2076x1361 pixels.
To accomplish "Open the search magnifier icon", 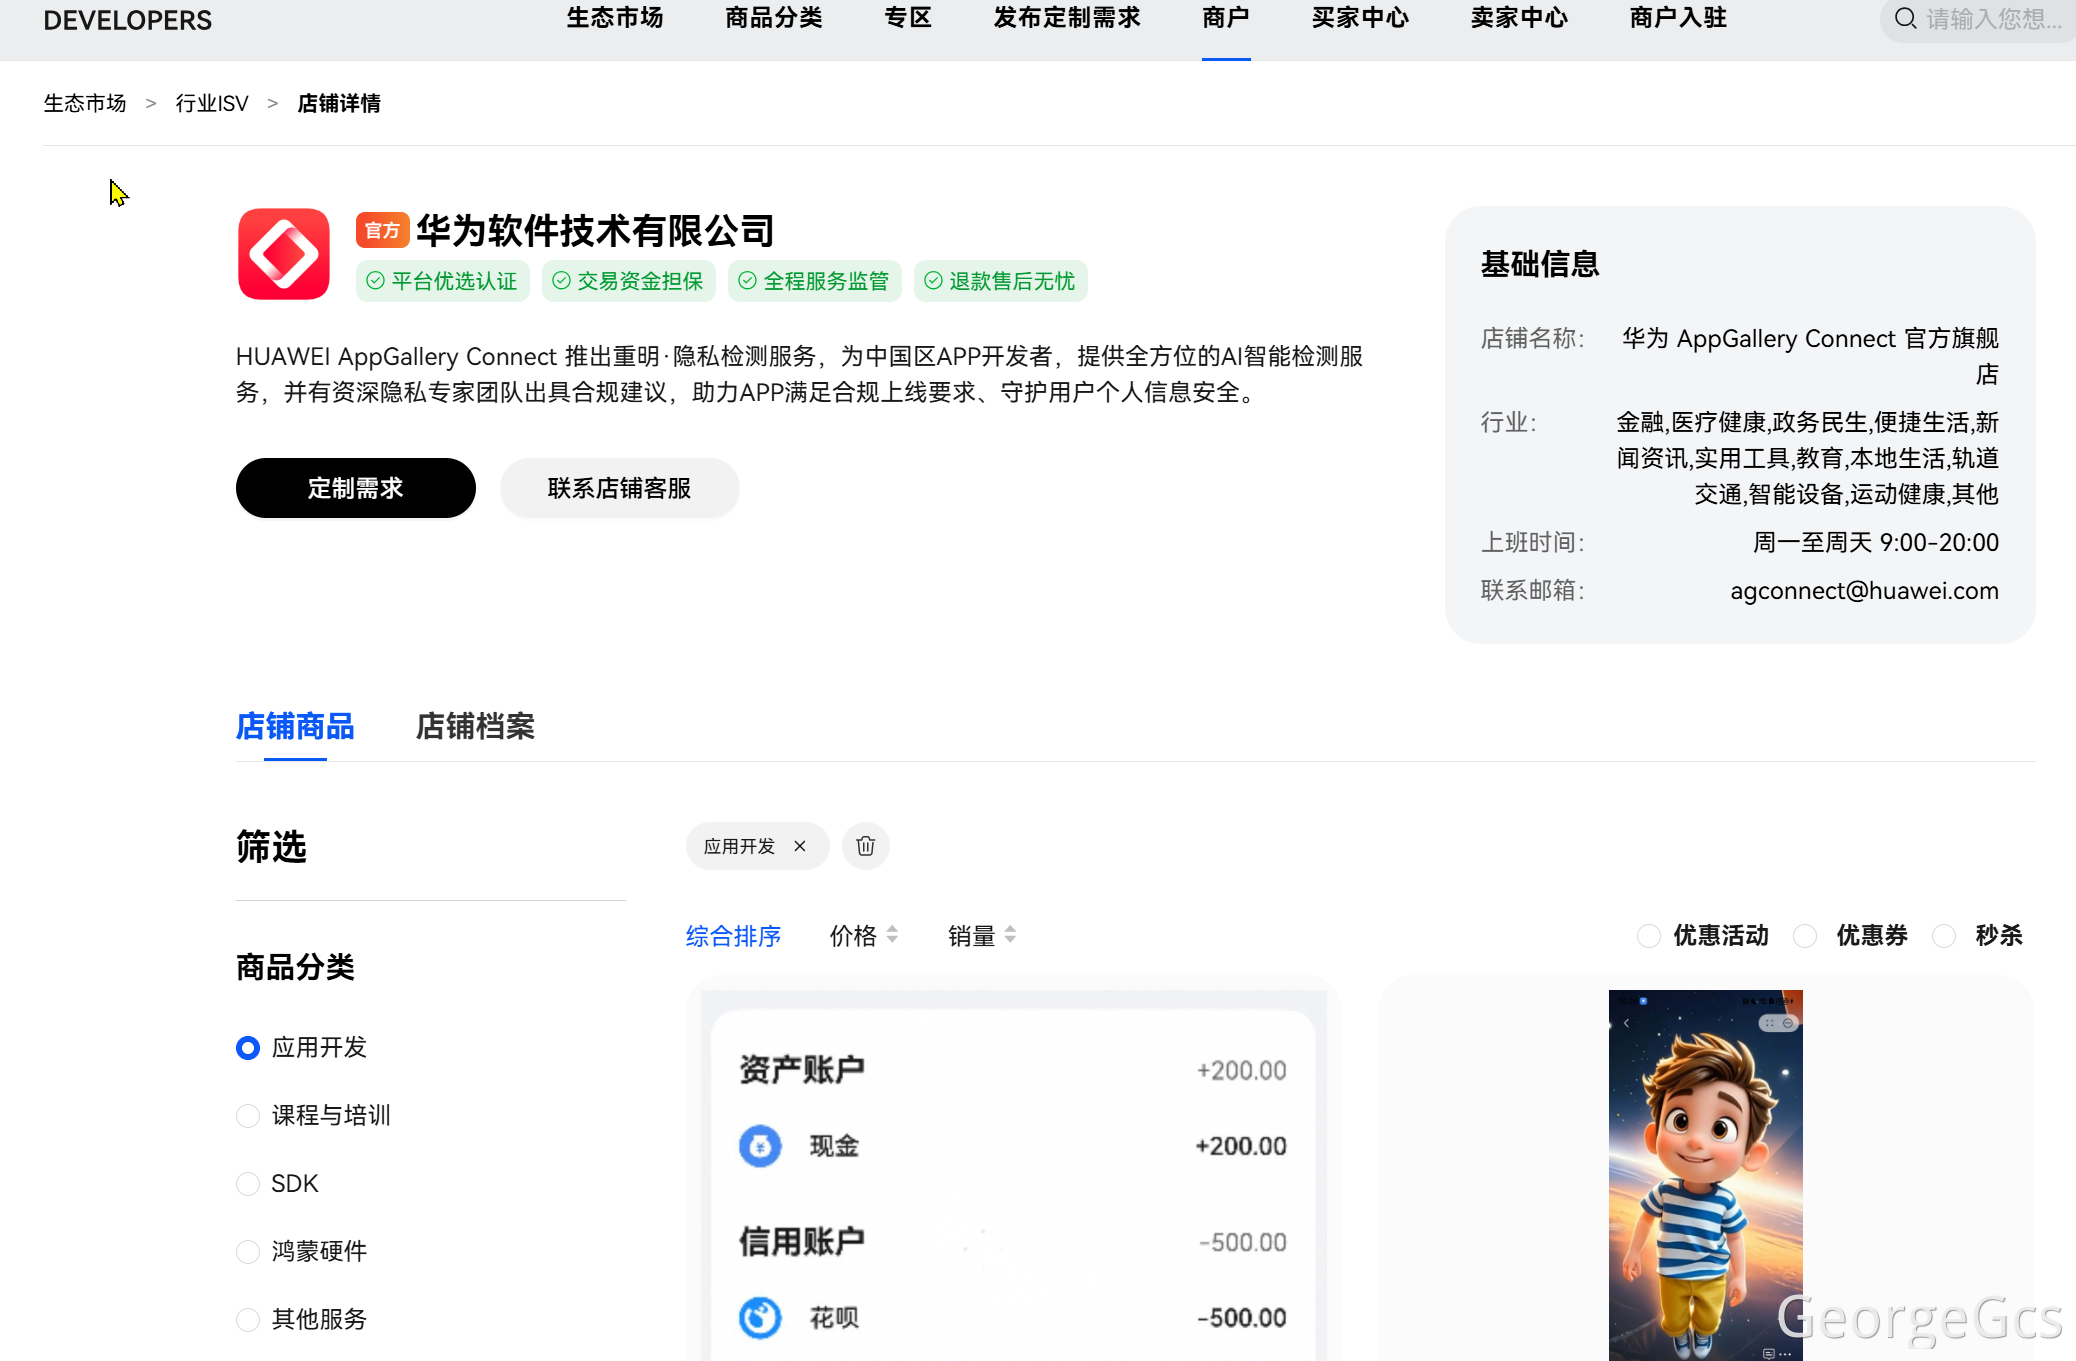I will pyautogui.click(x=1905, y=19).
